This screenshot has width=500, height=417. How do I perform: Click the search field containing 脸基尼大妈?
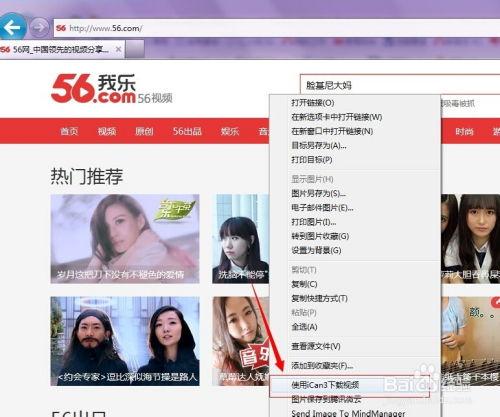(400, 85)
